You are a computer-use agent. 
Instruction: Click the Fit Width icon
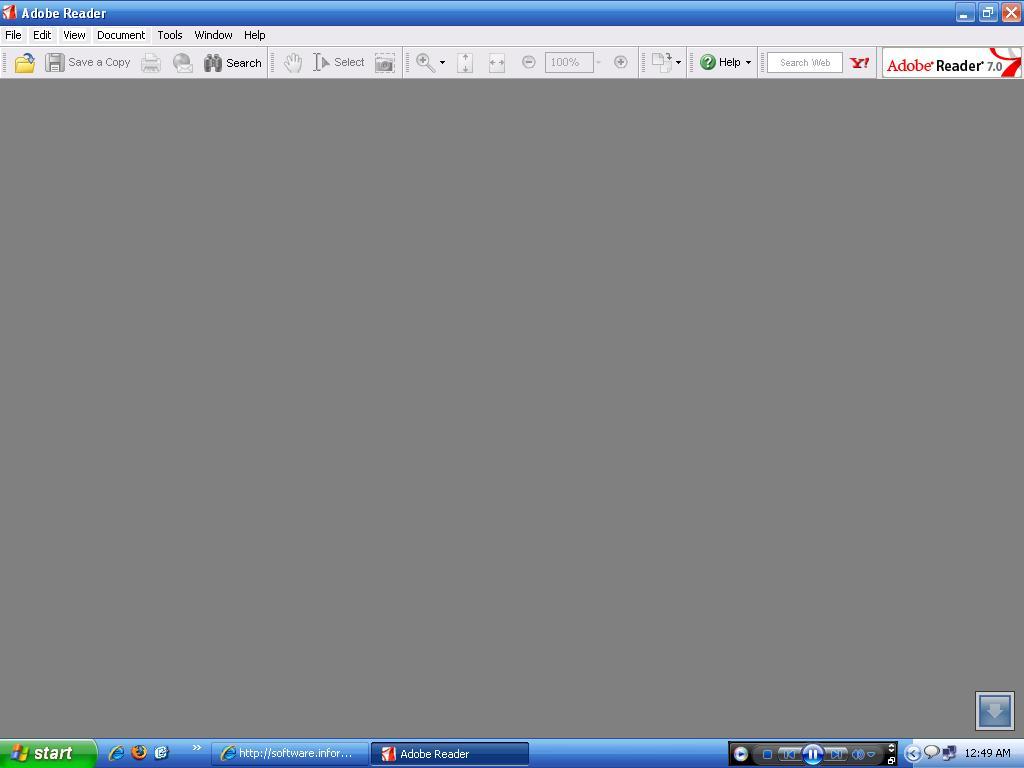click(496, 62)
